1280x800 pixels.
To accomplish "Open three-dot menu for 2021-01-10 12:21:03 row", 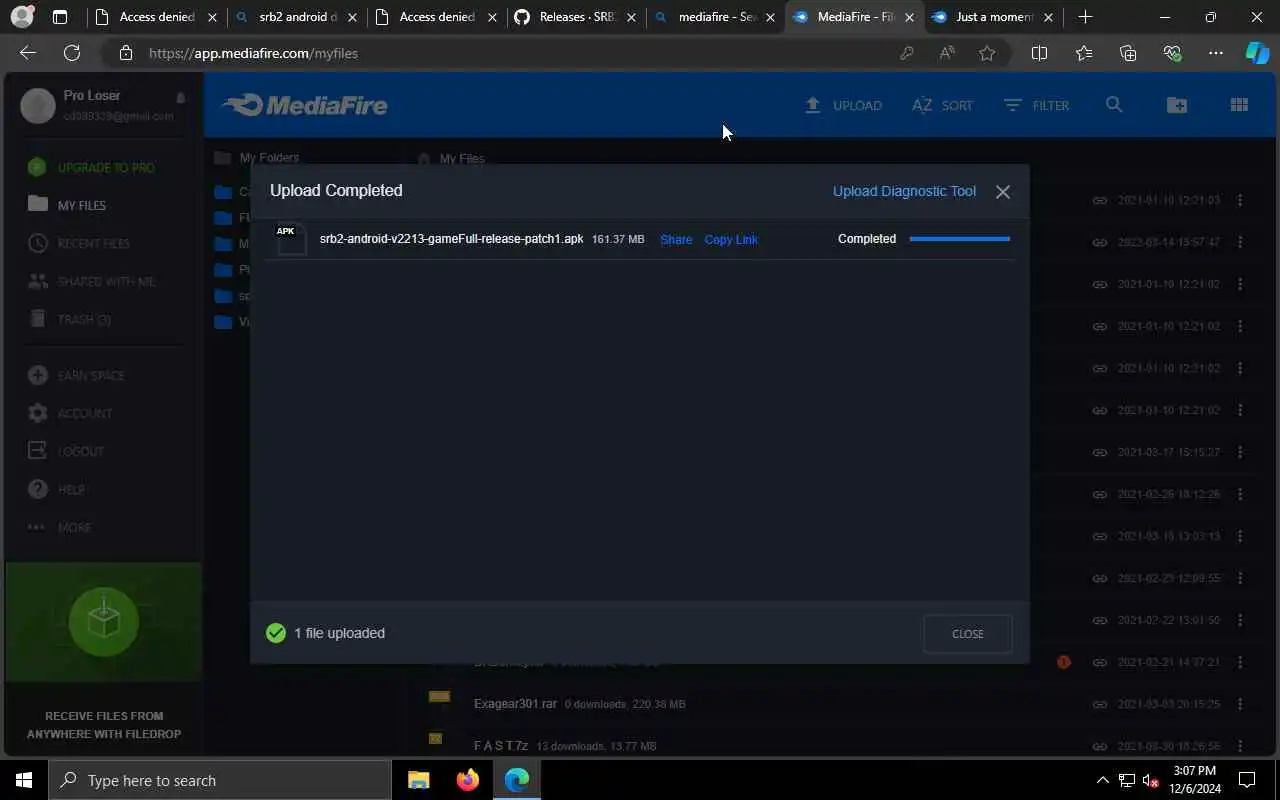I will tap(1240, 200).
